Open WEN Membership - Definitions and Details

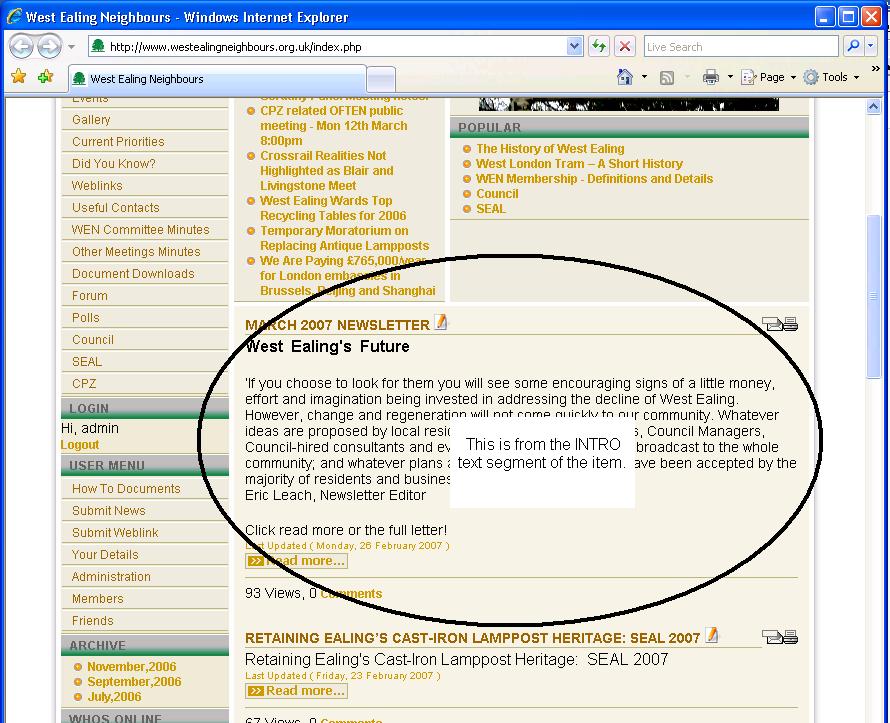(x=594, y=179)
